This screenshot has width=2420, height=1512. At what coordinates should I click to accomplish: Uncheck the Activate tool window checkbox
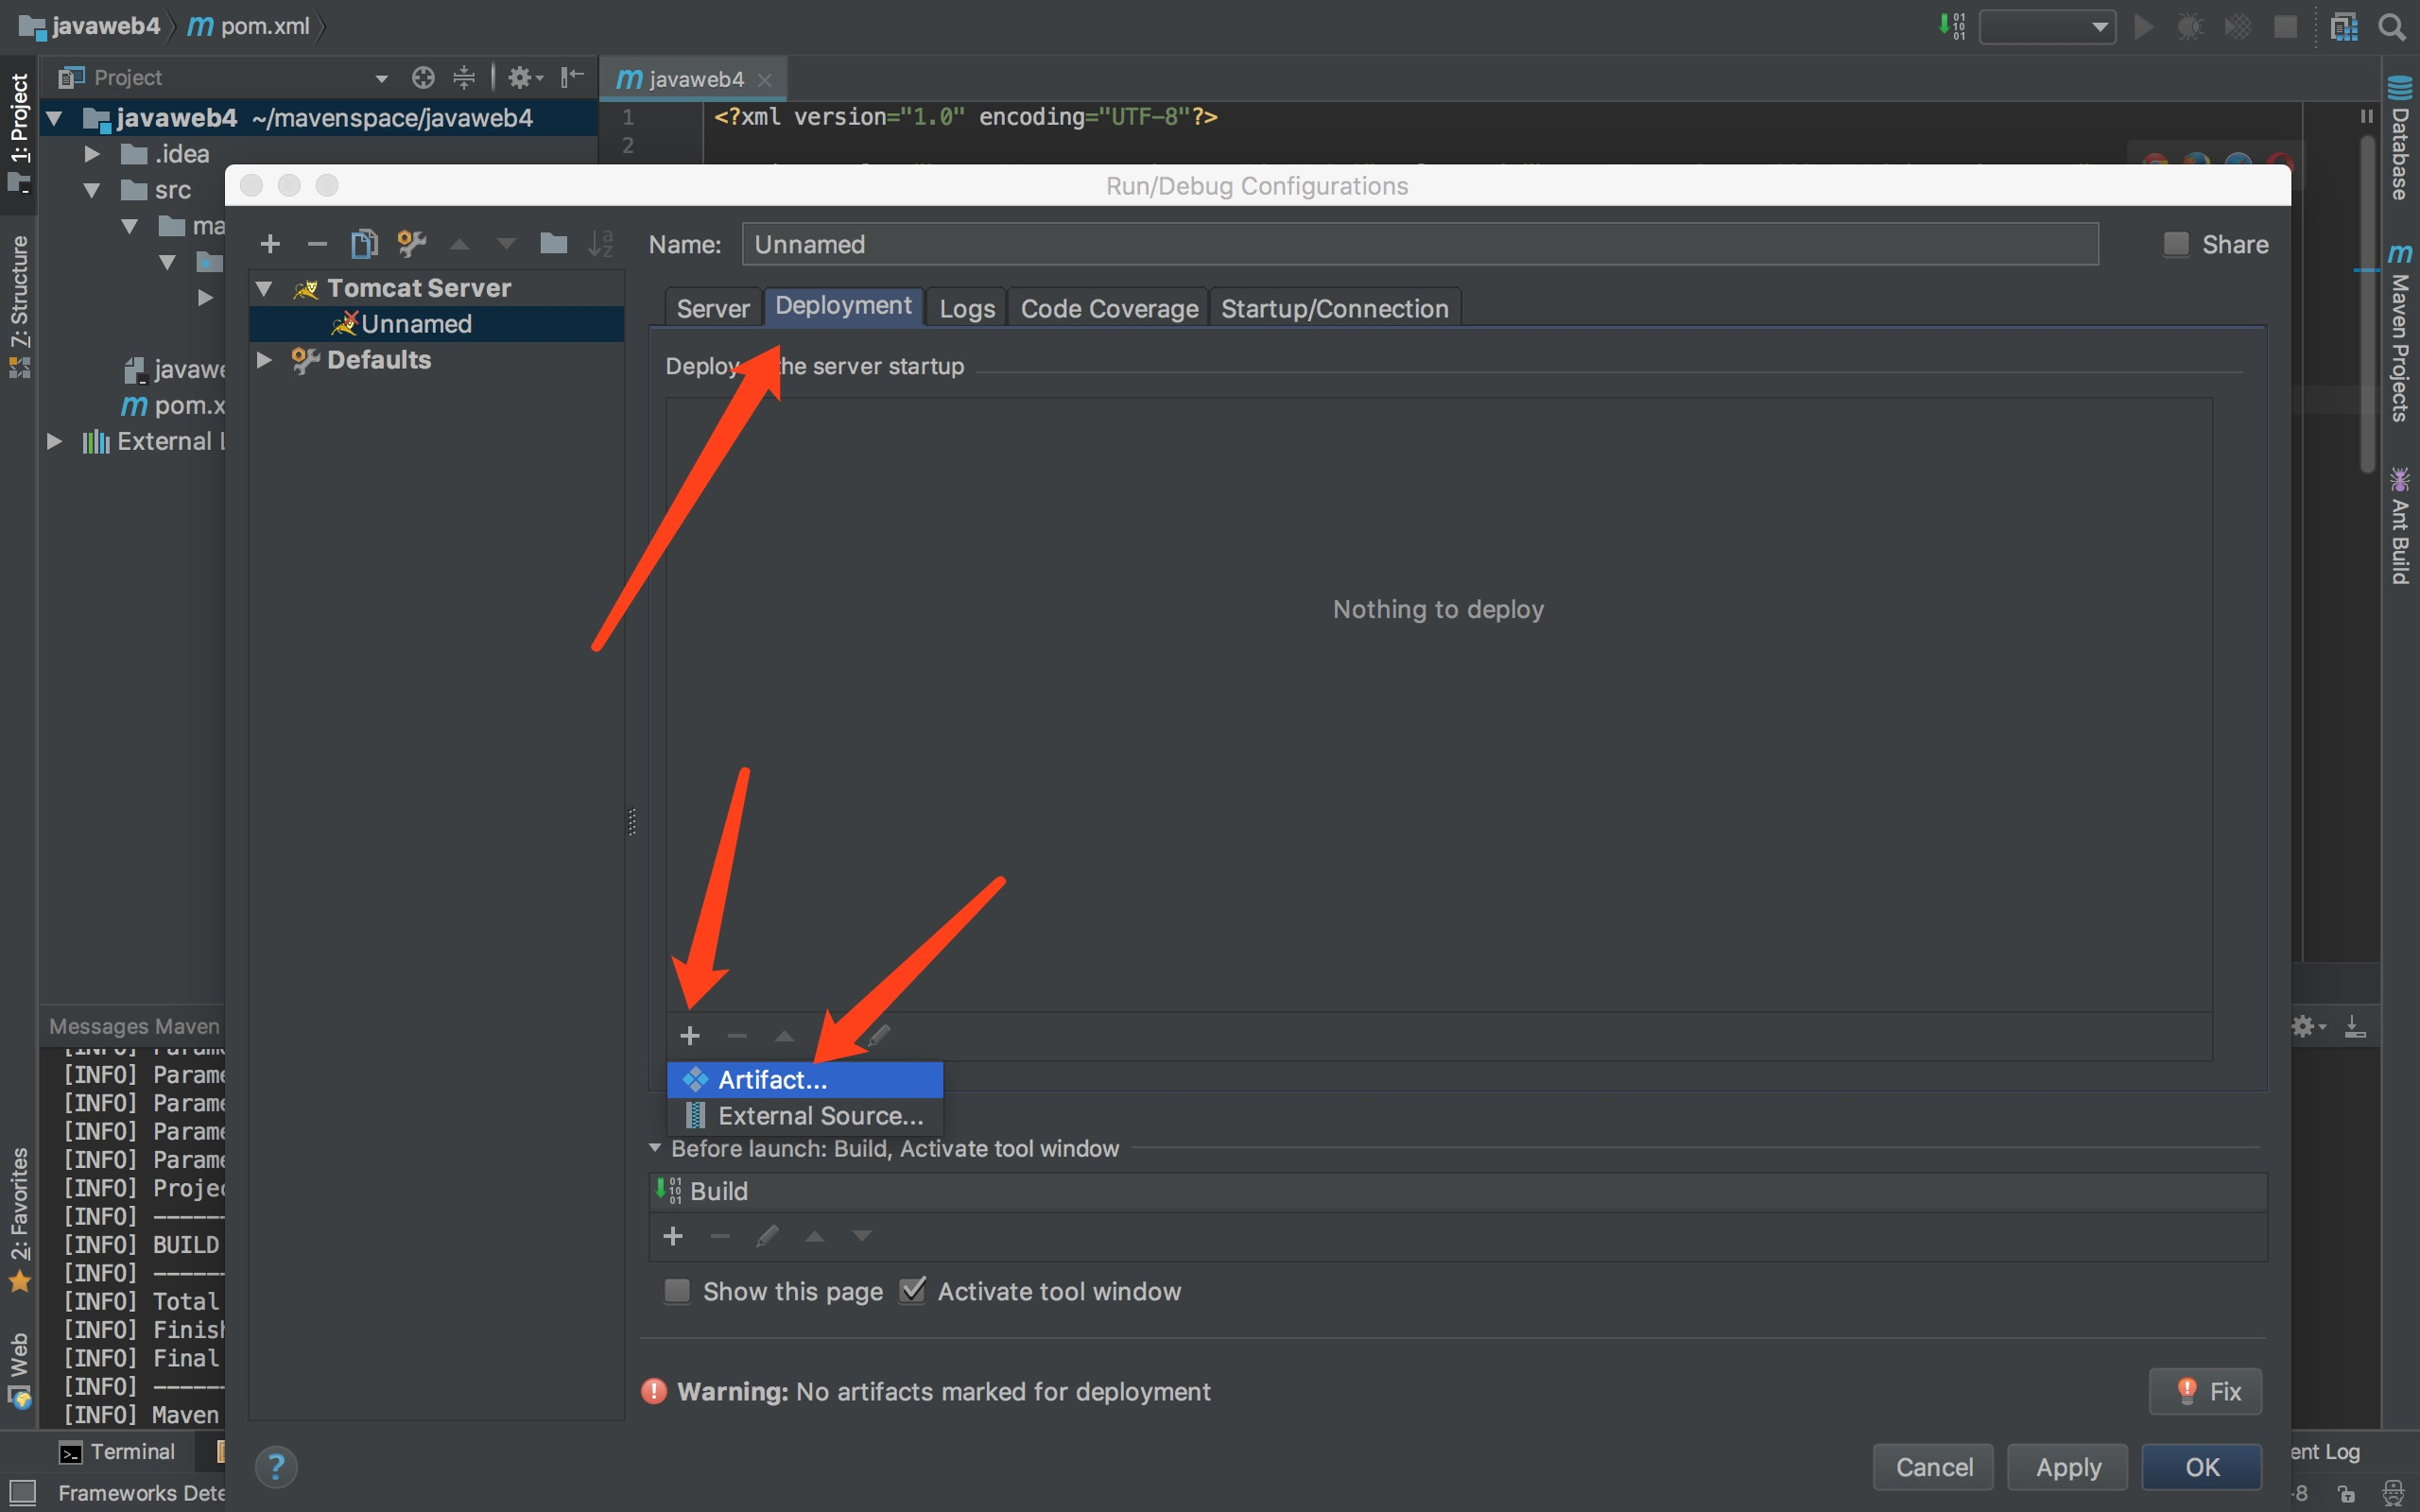tap(912, 1291)
